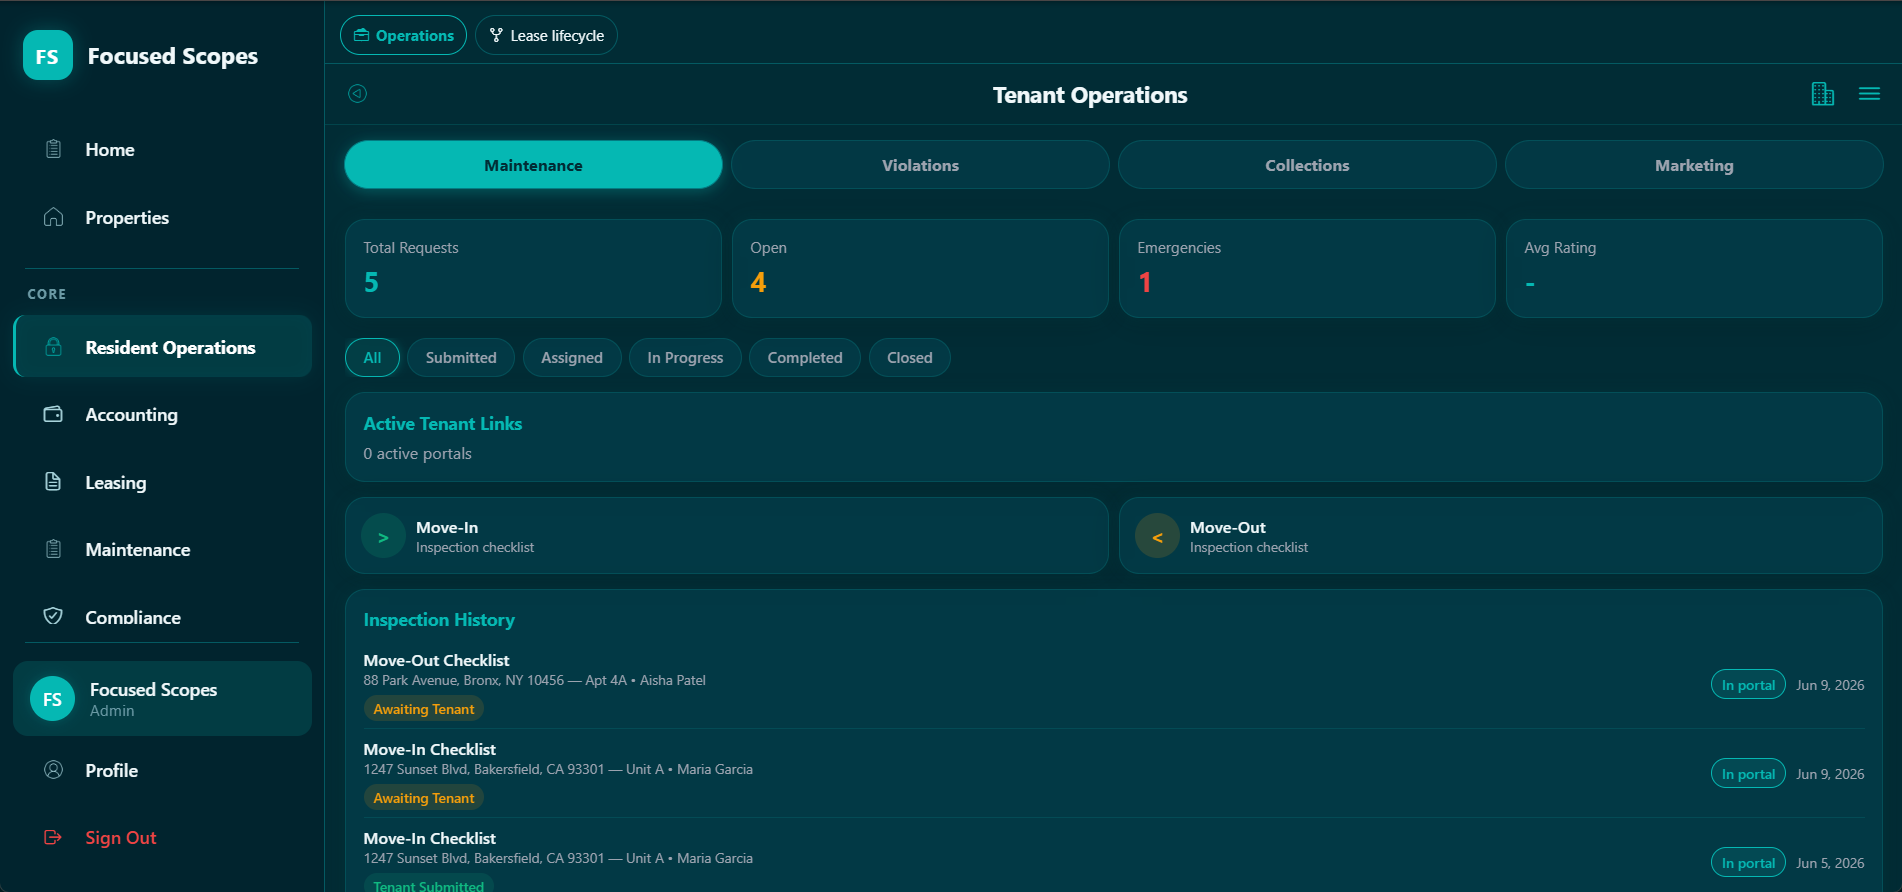The width and height of the screenshot is (1902, 892).
Task: Switch to the Maintenance tab
Action: pyautogui.click(x=533, y=165)
